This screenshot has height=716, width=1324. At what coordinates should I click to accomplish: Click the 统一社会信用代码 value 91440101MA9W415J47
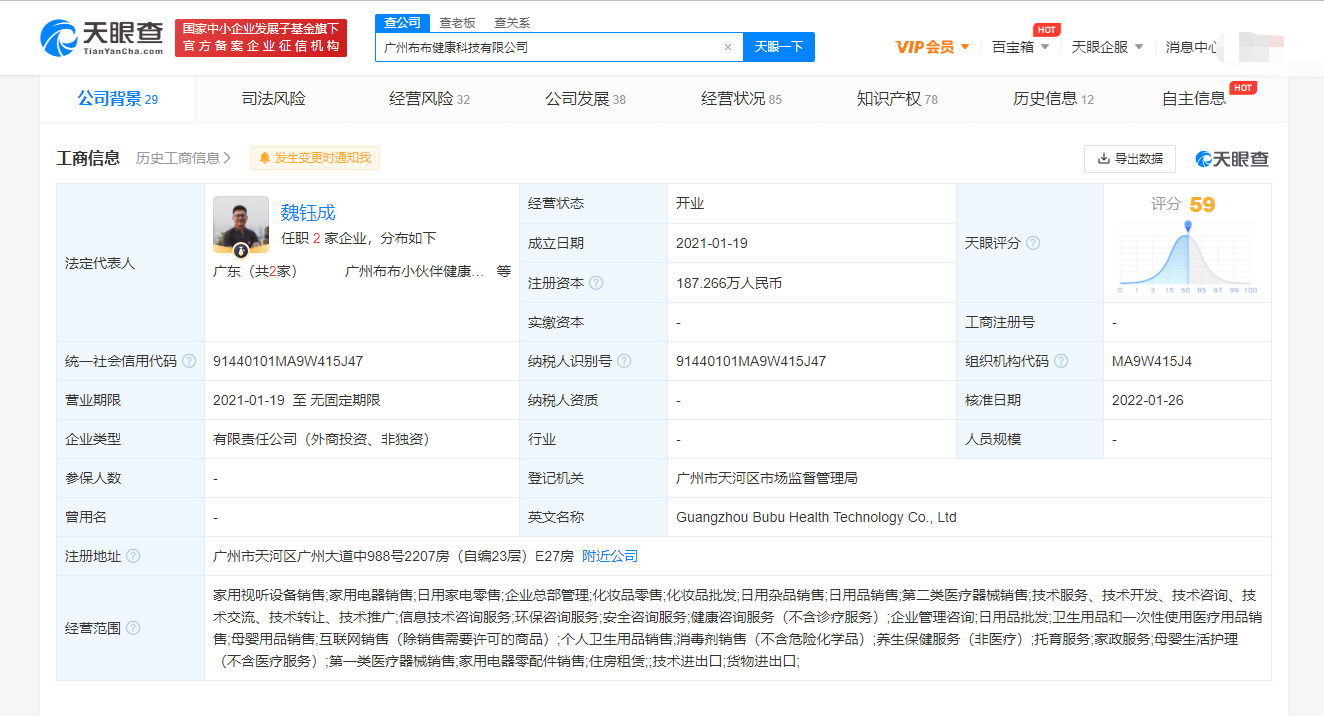click(288, 361)
